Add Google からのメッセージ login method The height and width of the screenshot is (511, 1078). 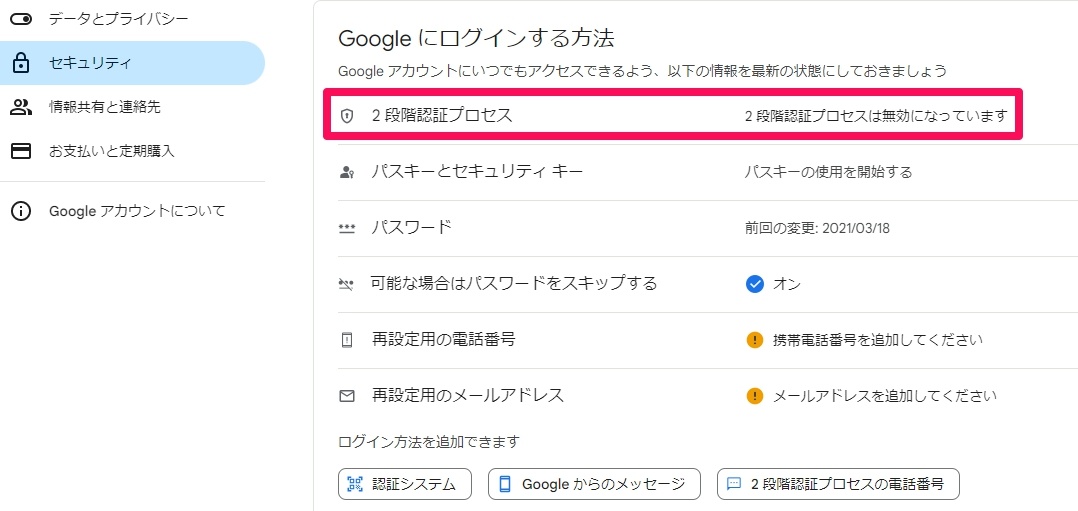pos(594,484)
